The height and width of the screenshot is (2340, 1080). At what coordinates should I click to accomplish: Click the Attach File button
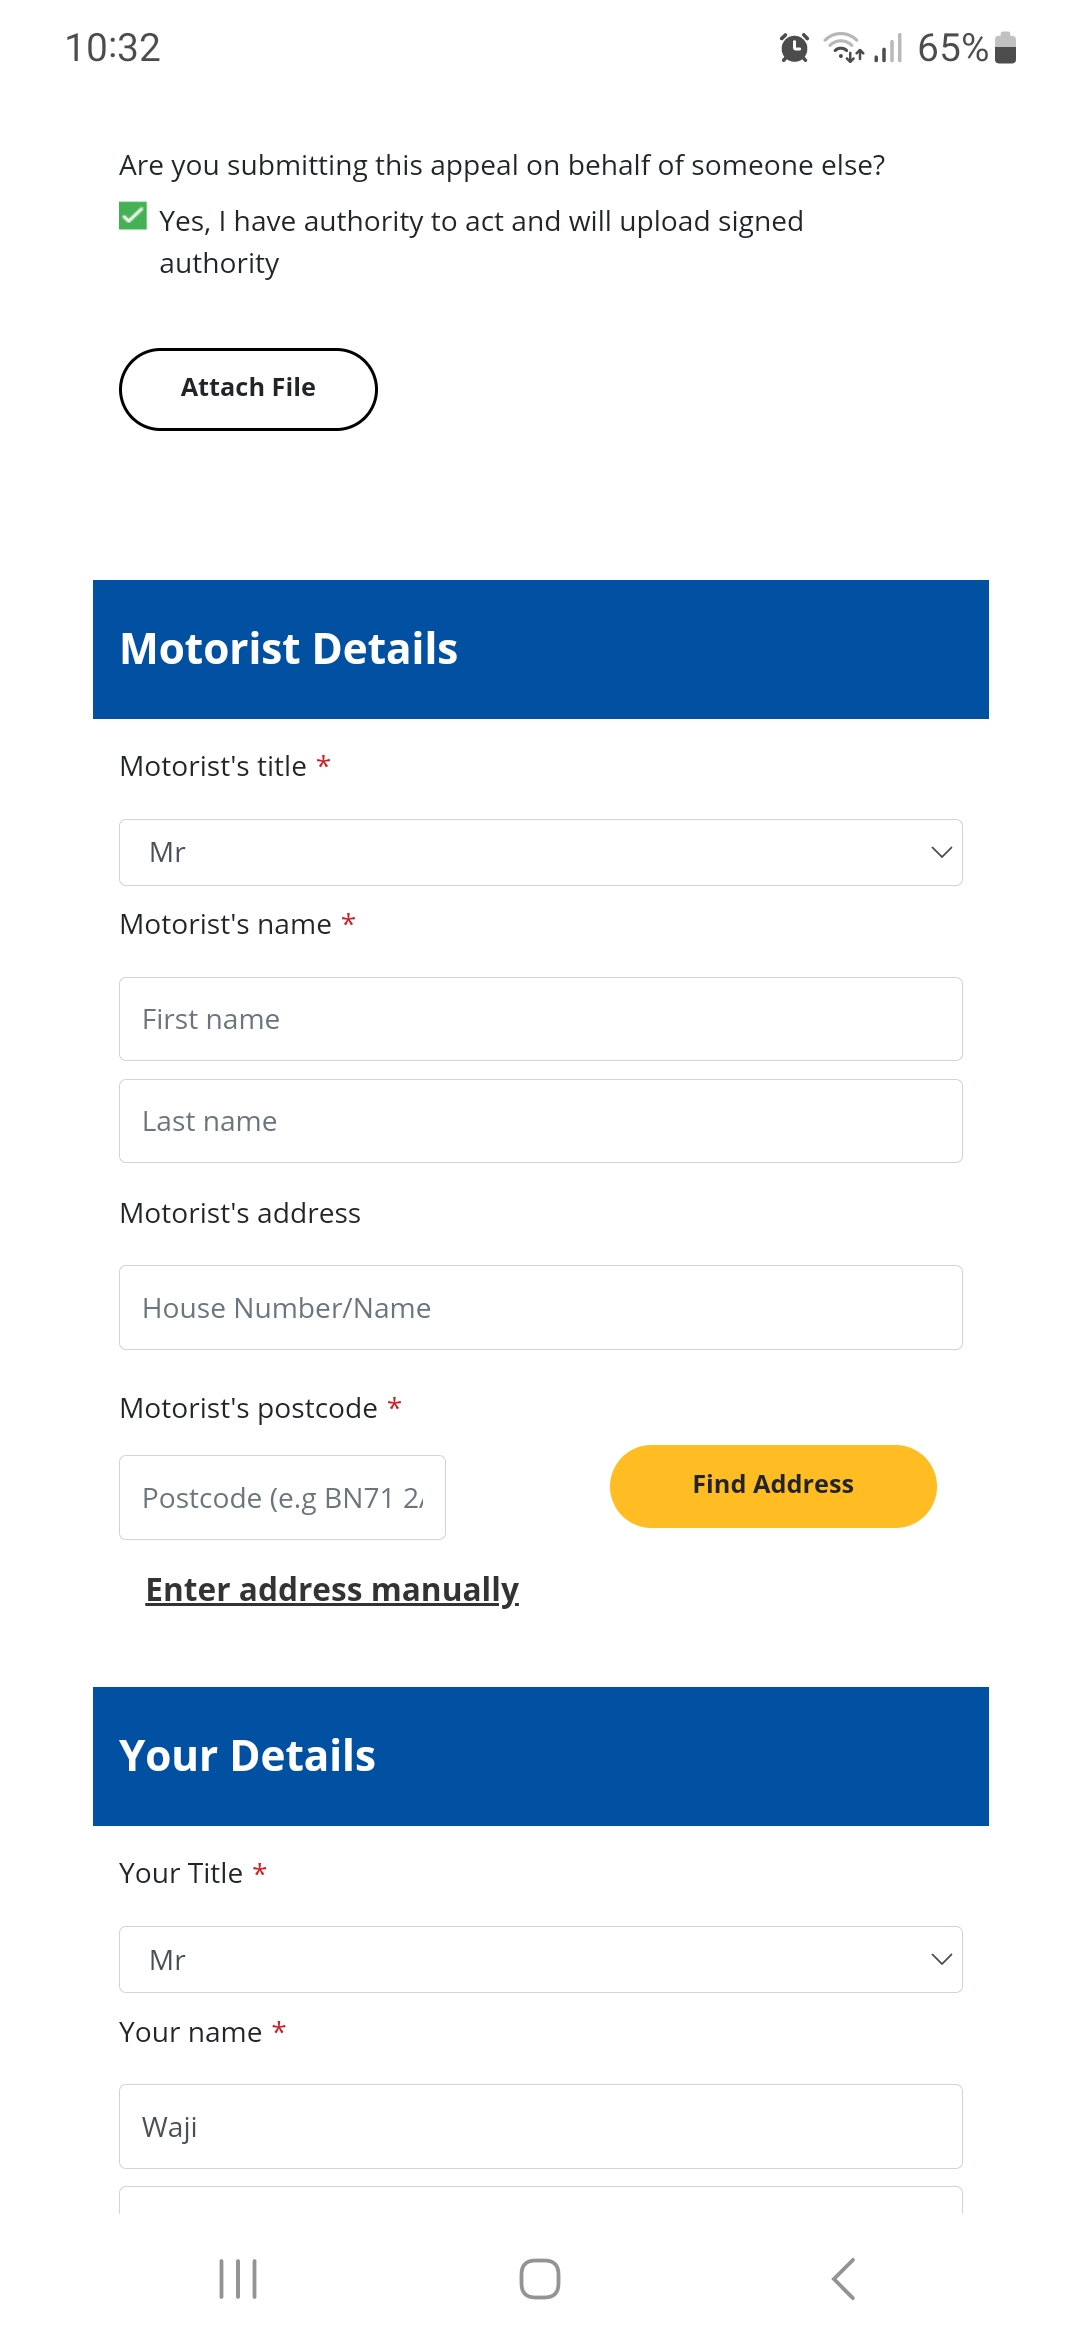click(x=248, y=389)
